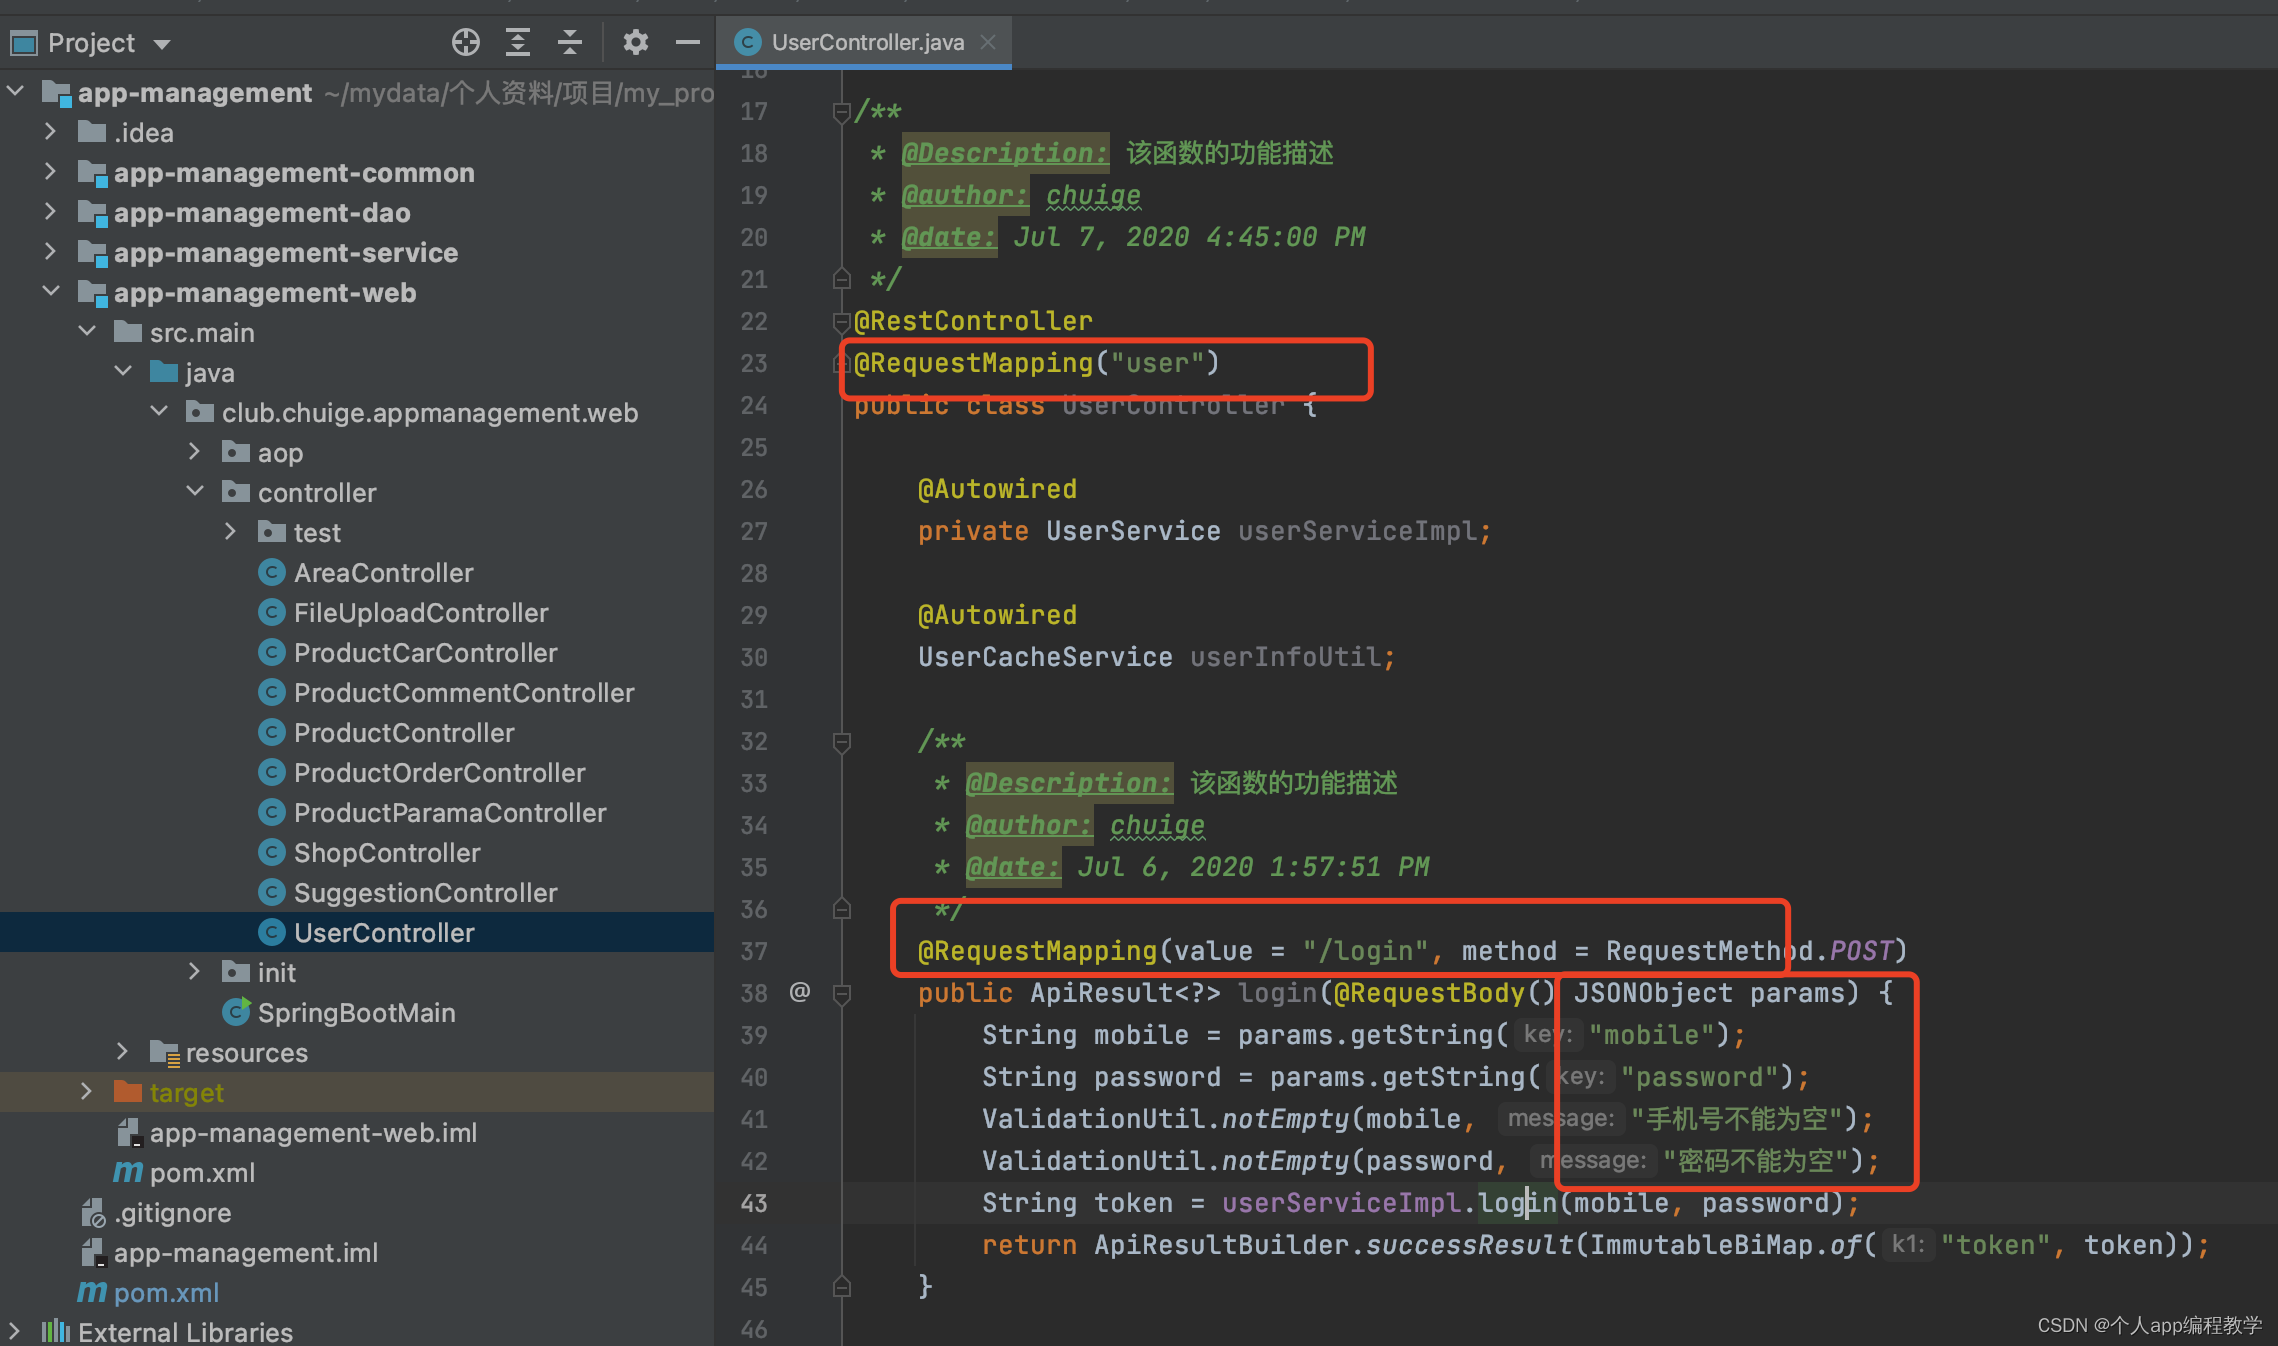Select ProductController class icon
2278x1346 pixels.
[x=272, y=732]
